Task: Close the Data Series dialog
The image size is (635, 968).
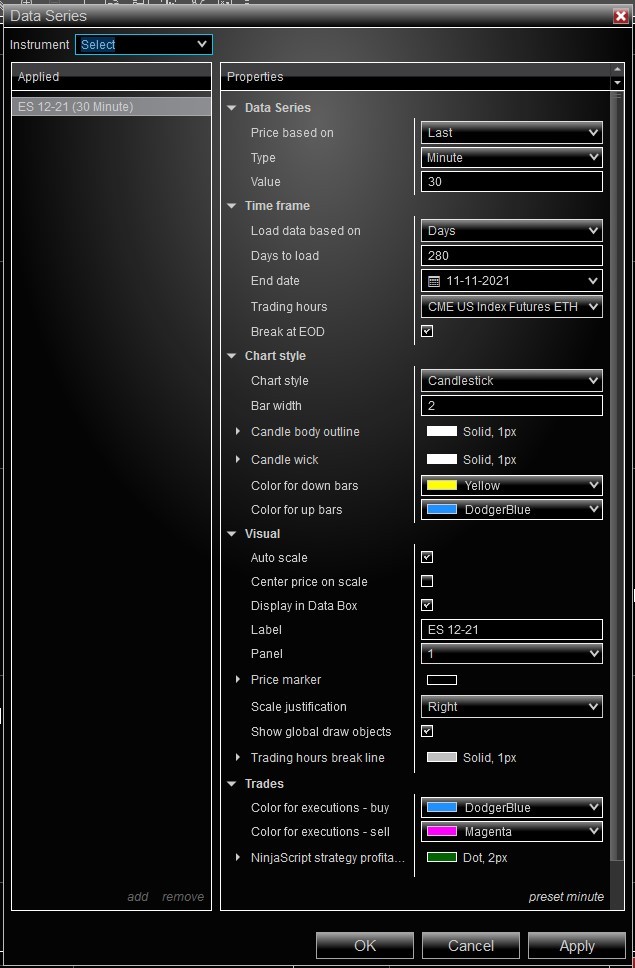Action: [621, 16]
